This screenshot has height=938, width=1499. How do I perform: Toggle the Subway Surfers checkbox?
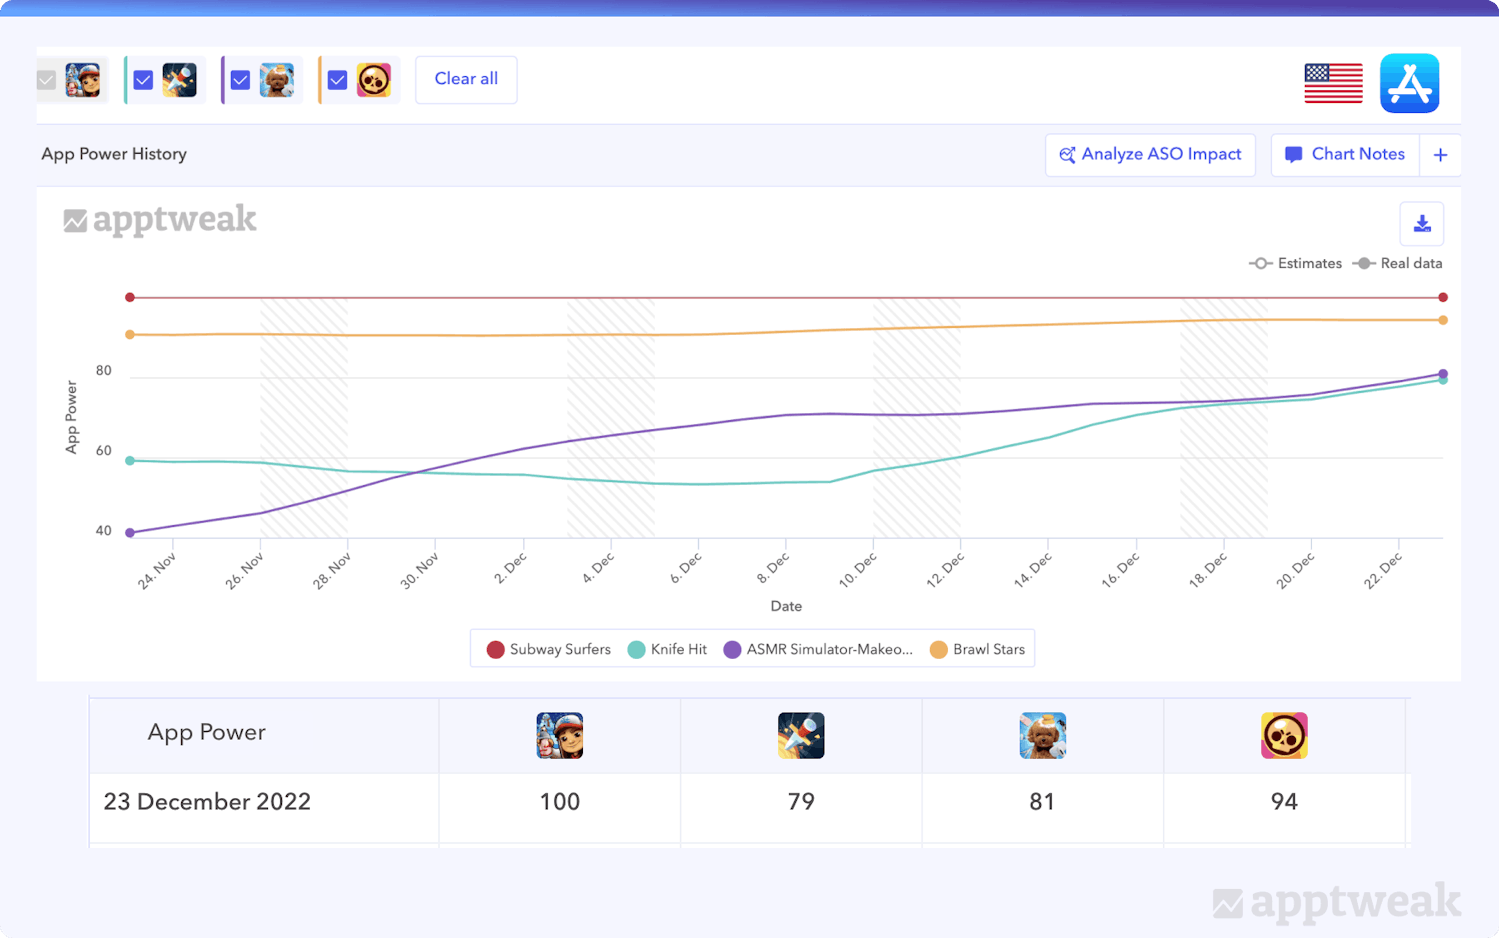pyautogui.click(x=47, y=80)
